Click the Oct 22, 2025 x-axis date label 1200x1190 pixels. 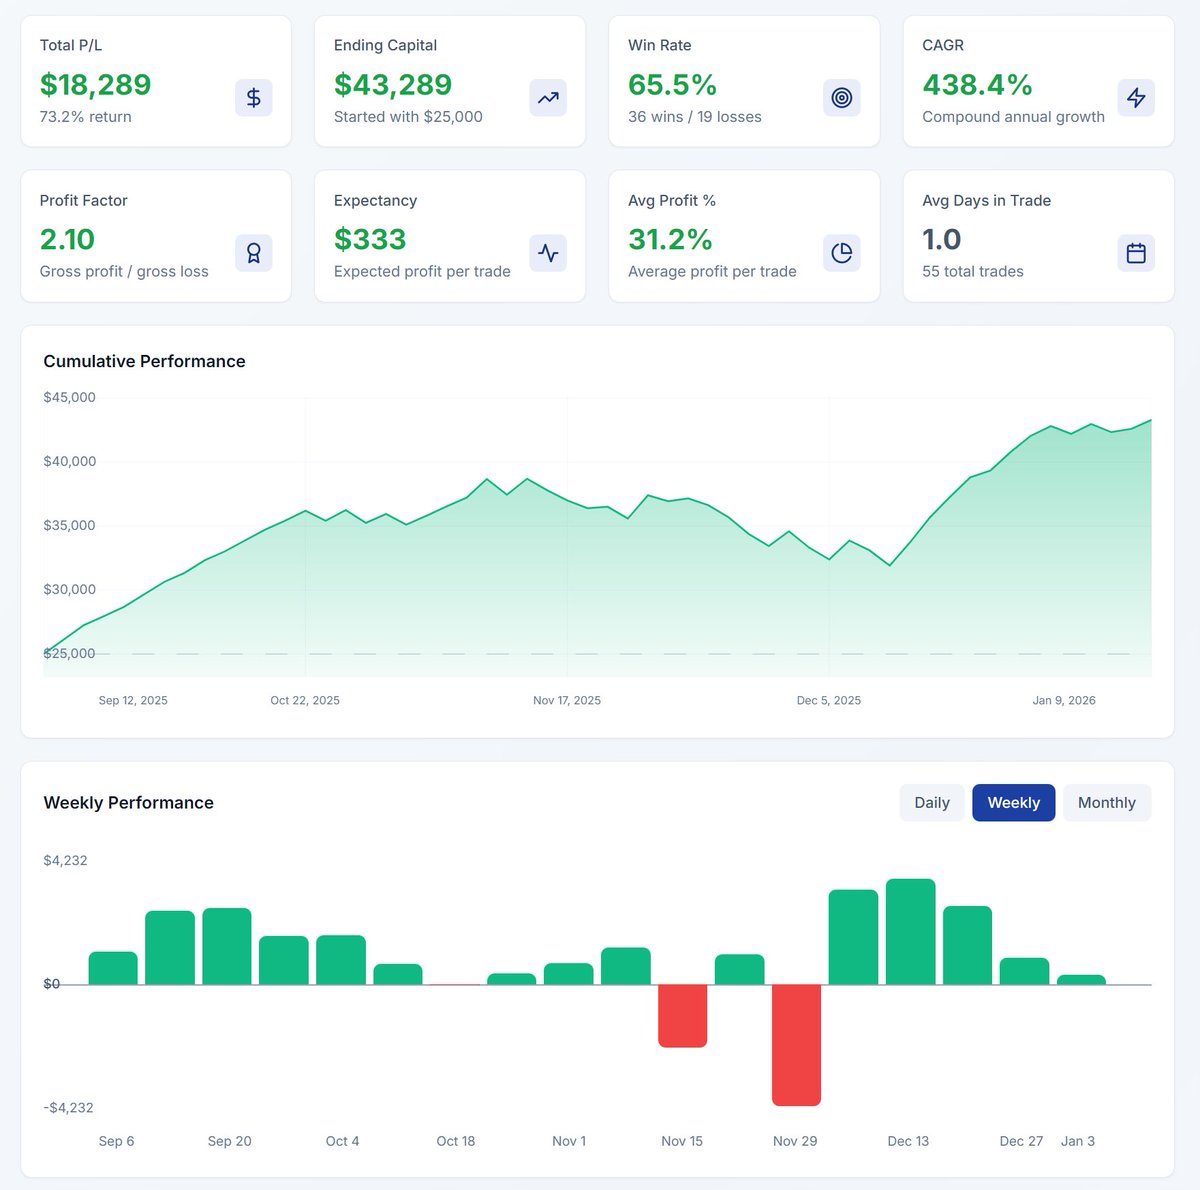pos(305,701)
